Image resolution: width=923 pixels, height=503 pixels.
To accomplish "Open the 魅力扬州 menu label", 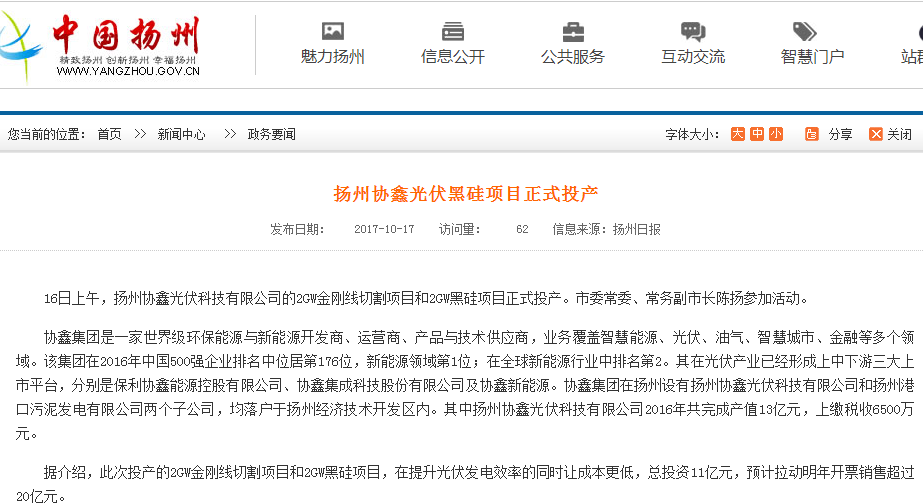I will coord(333,57).
